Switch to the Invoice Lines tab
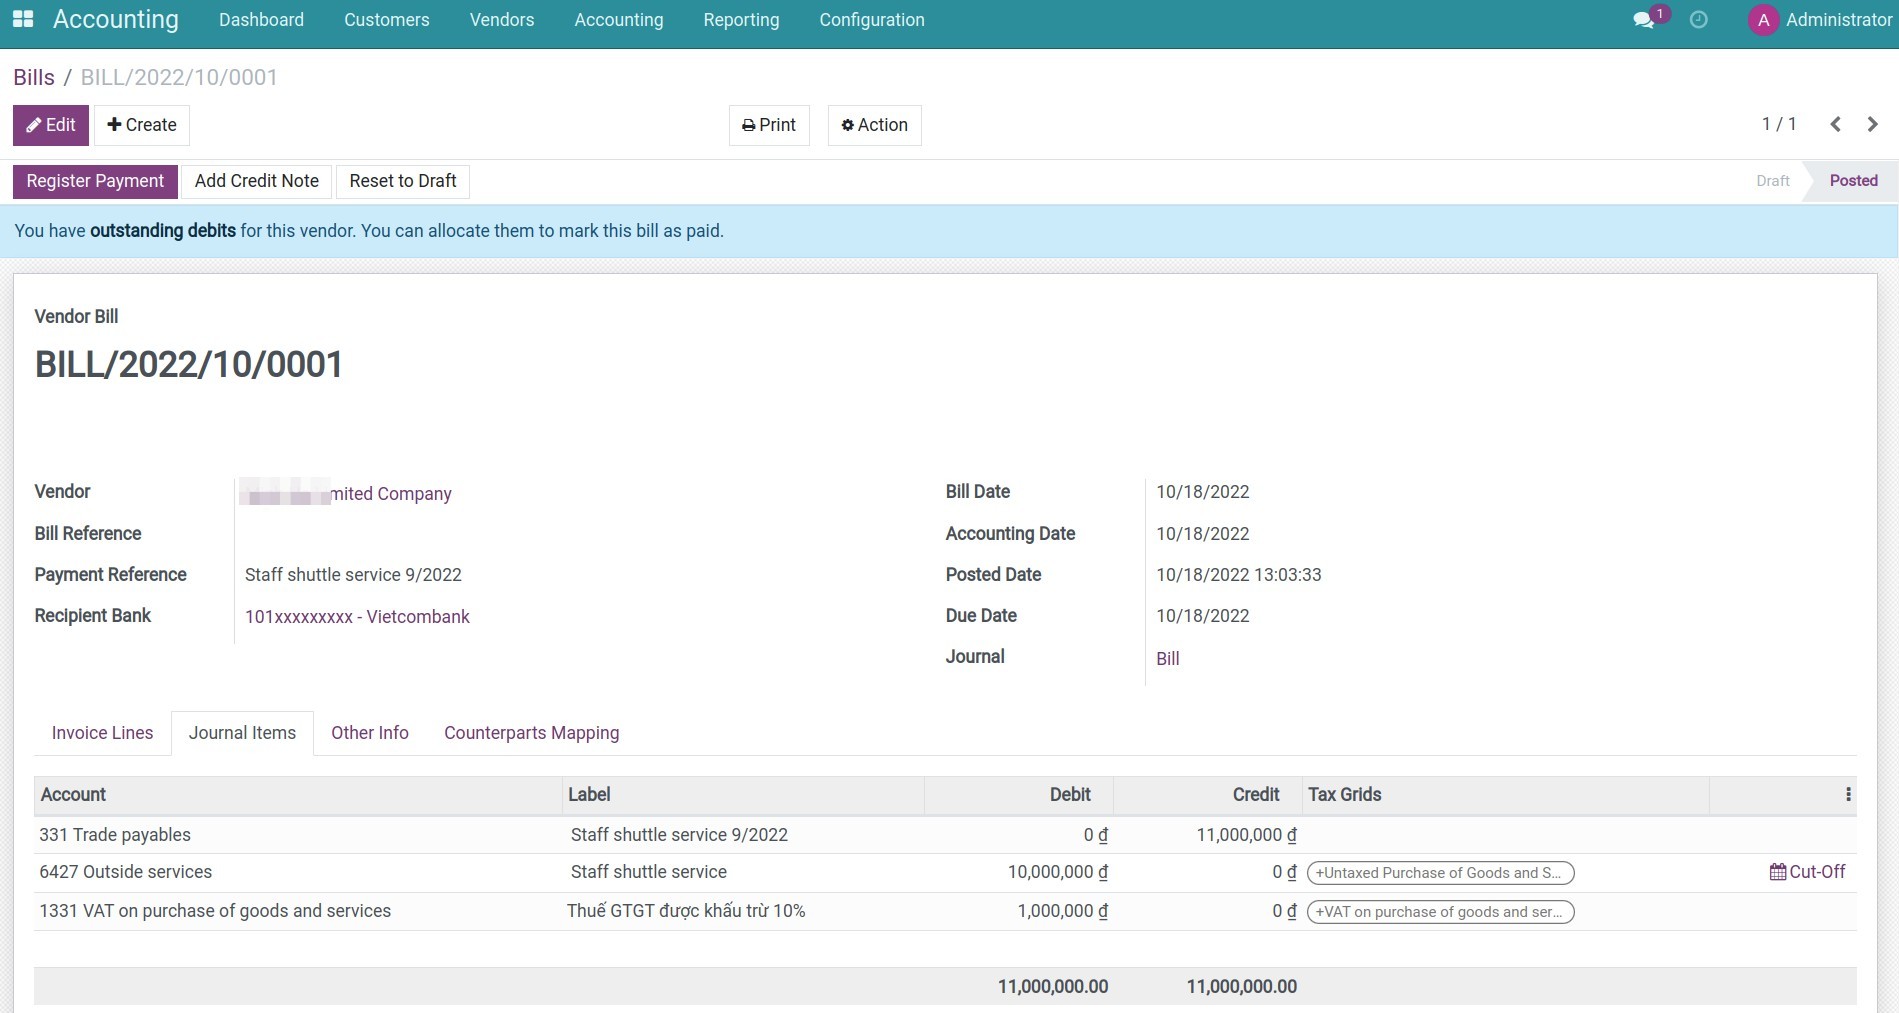The image size is (1899, 1013). click(x=101, y=732)
